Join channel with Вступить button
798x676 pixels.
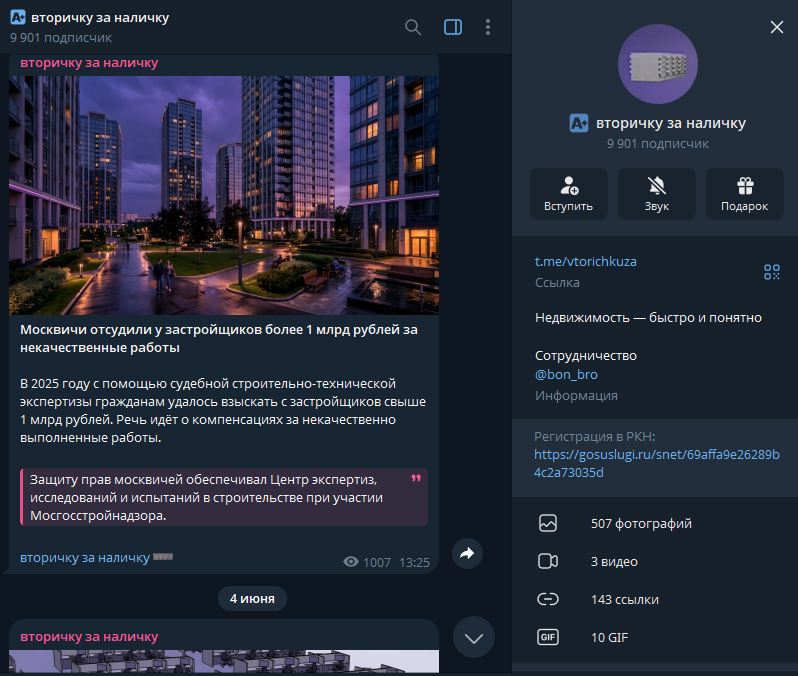pos(568,194)
